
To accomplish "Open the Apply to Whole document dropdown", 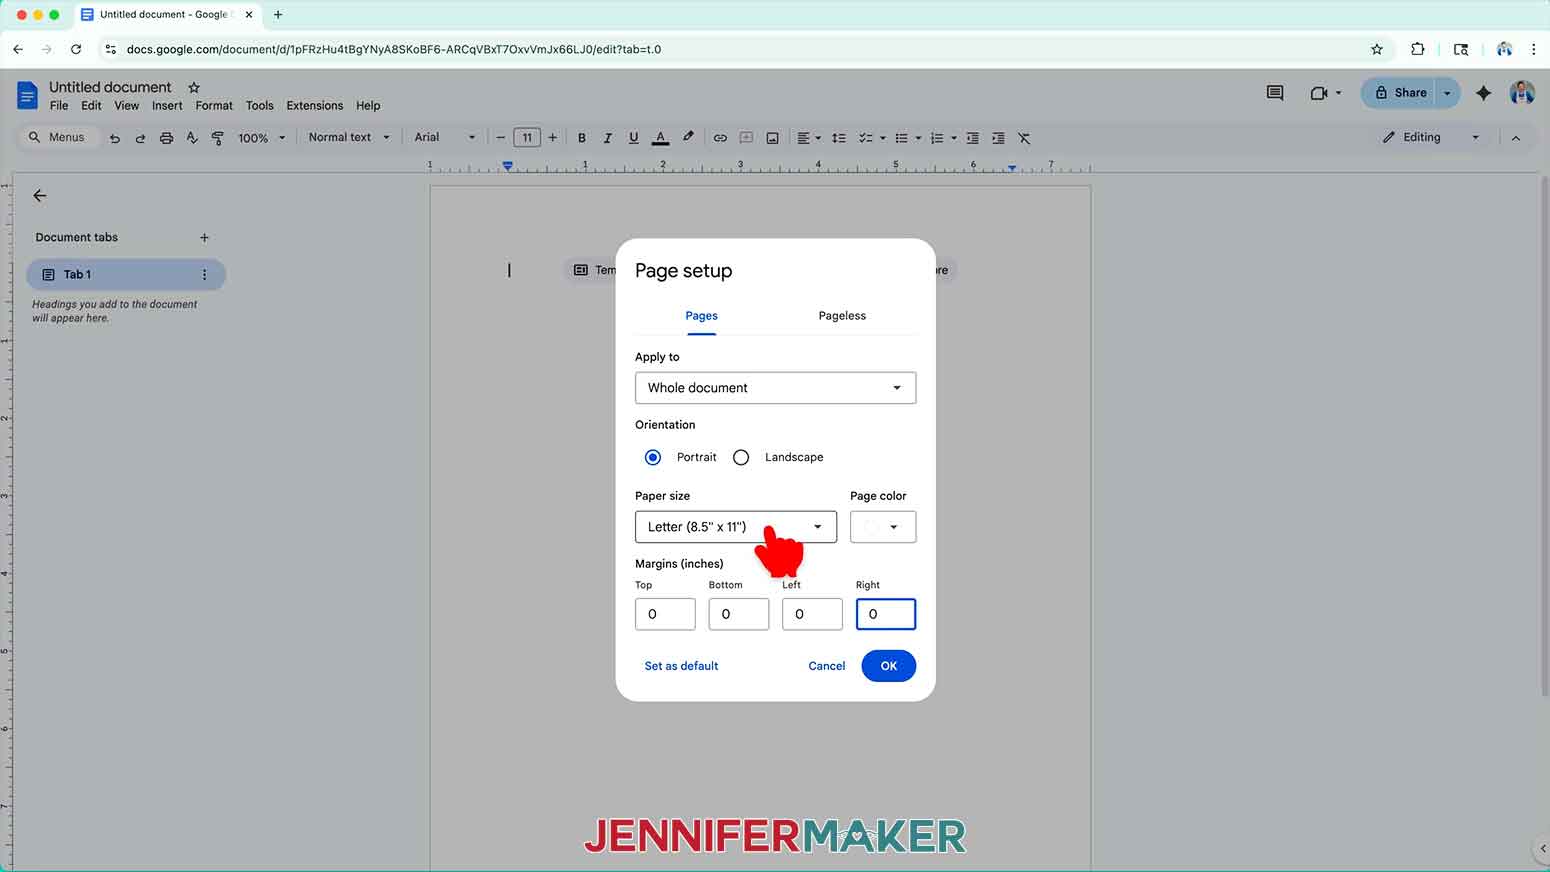I will pos(775,388).
